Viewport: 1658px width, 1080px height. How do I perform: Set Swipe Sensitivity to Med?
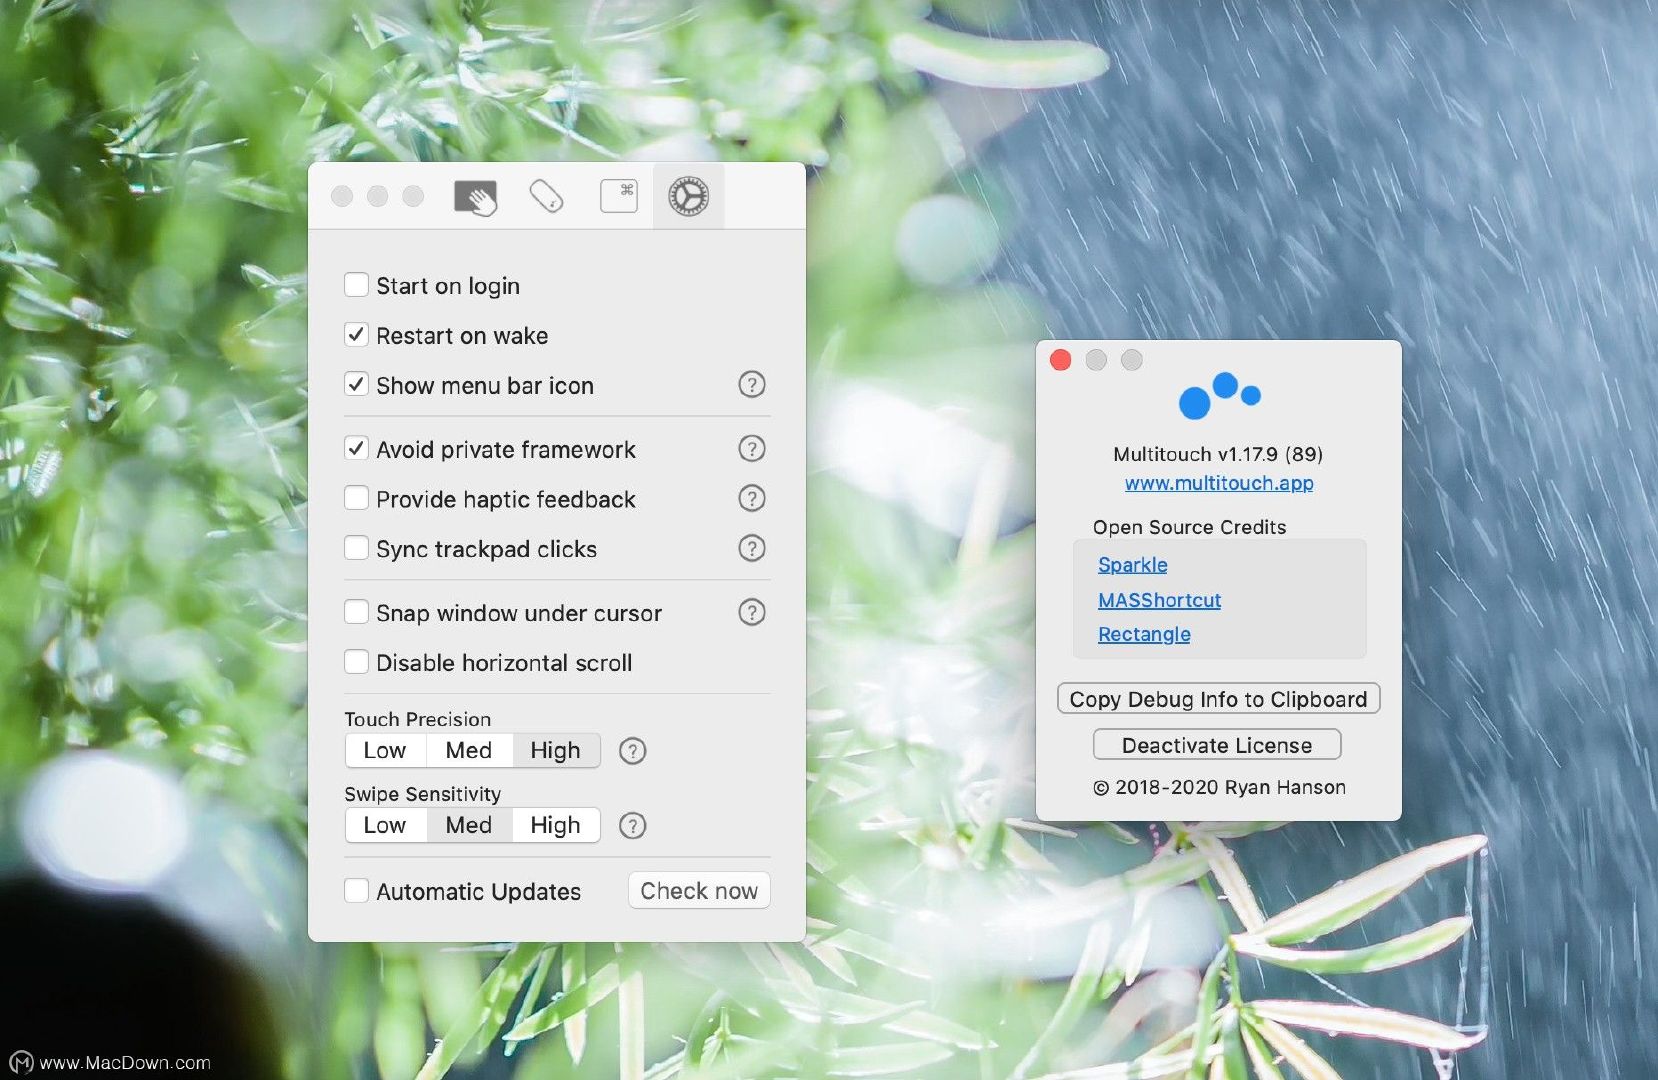469,825
